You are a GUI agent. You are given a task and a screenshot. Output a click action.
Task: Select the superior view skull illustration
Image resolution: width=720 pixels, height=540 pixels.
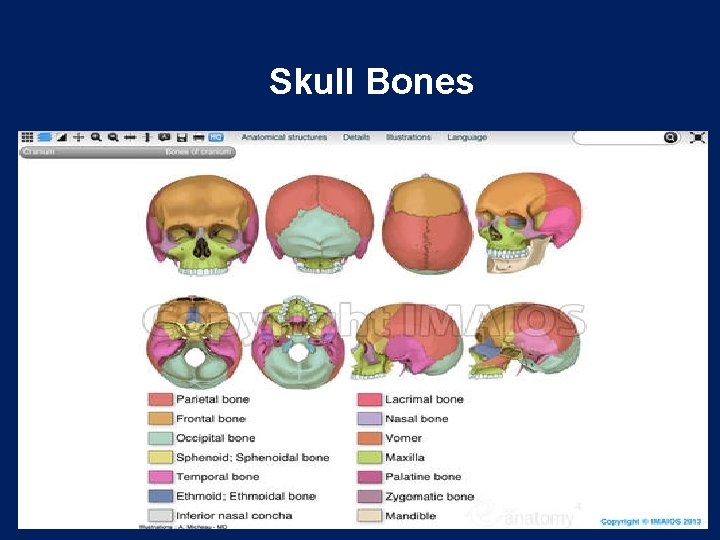[427, 224]
